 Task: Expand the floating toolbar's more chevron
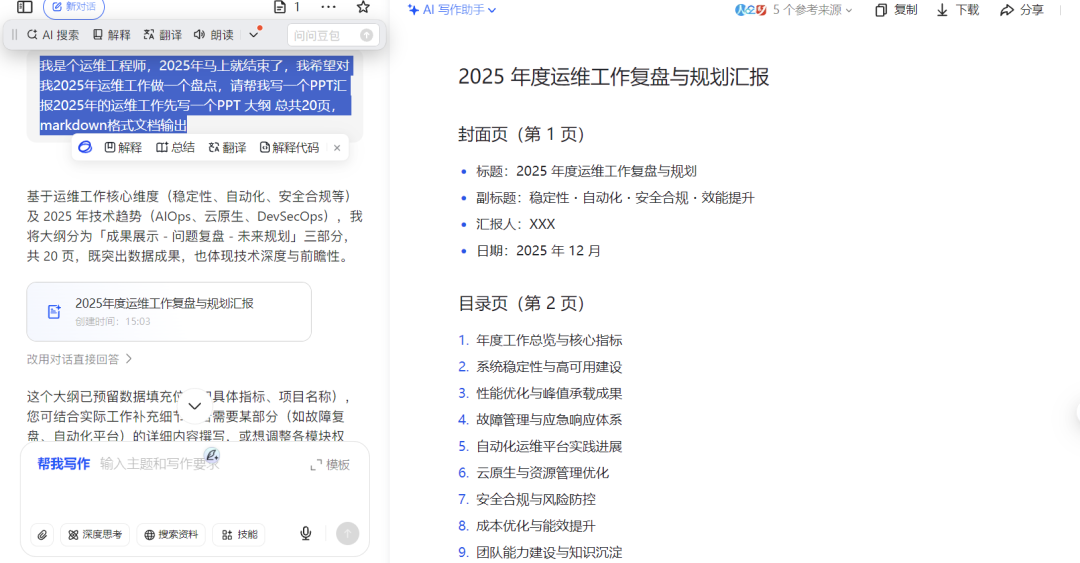(253, 35)
